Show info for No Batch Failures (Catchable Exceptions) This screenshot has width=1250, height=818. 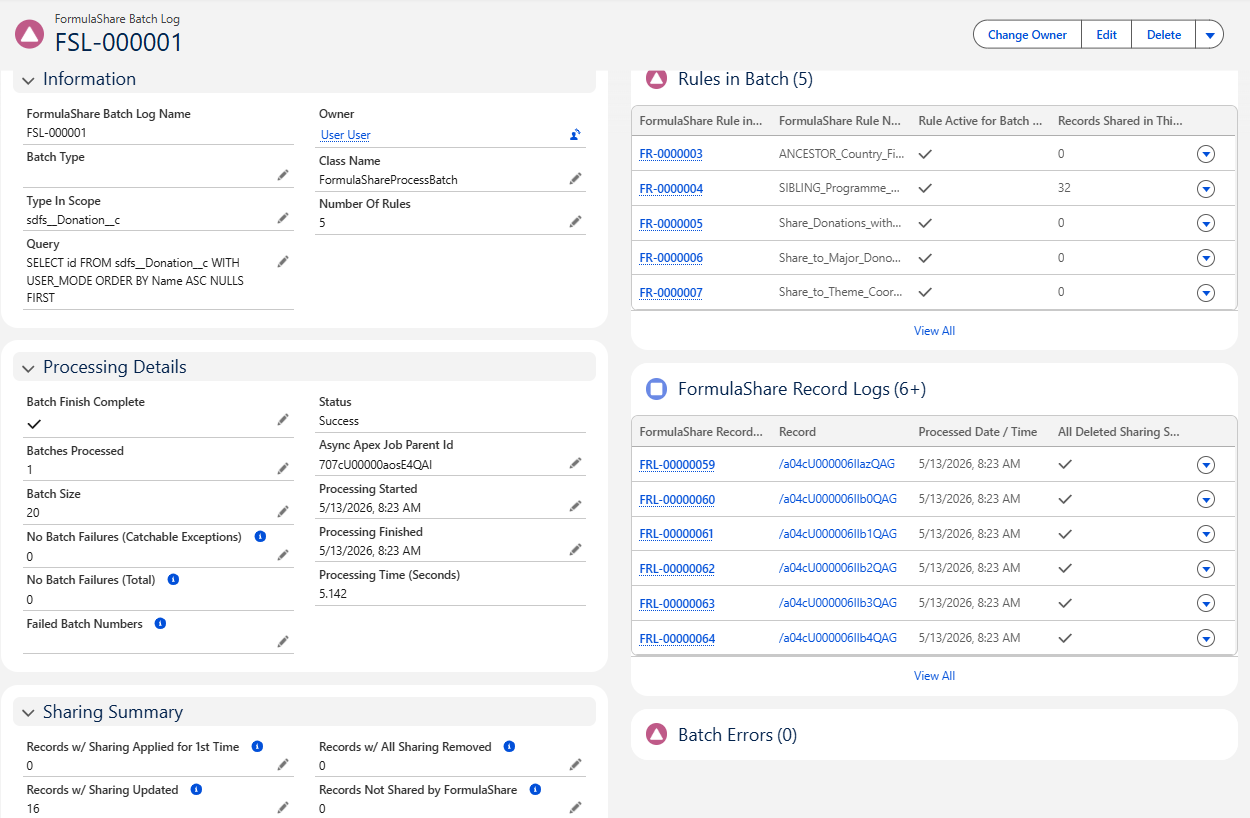point(260,537)
